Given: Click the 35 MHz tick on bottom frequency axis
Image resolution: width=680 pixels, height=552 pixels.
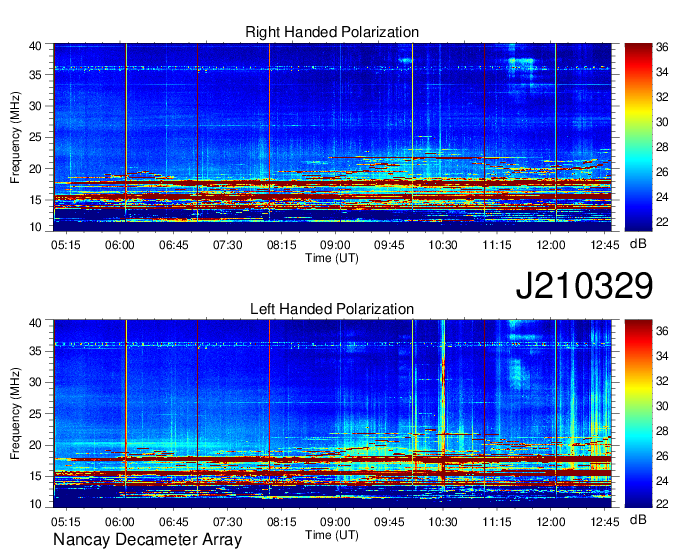Looking at the screenshot, I should (35, 351).
